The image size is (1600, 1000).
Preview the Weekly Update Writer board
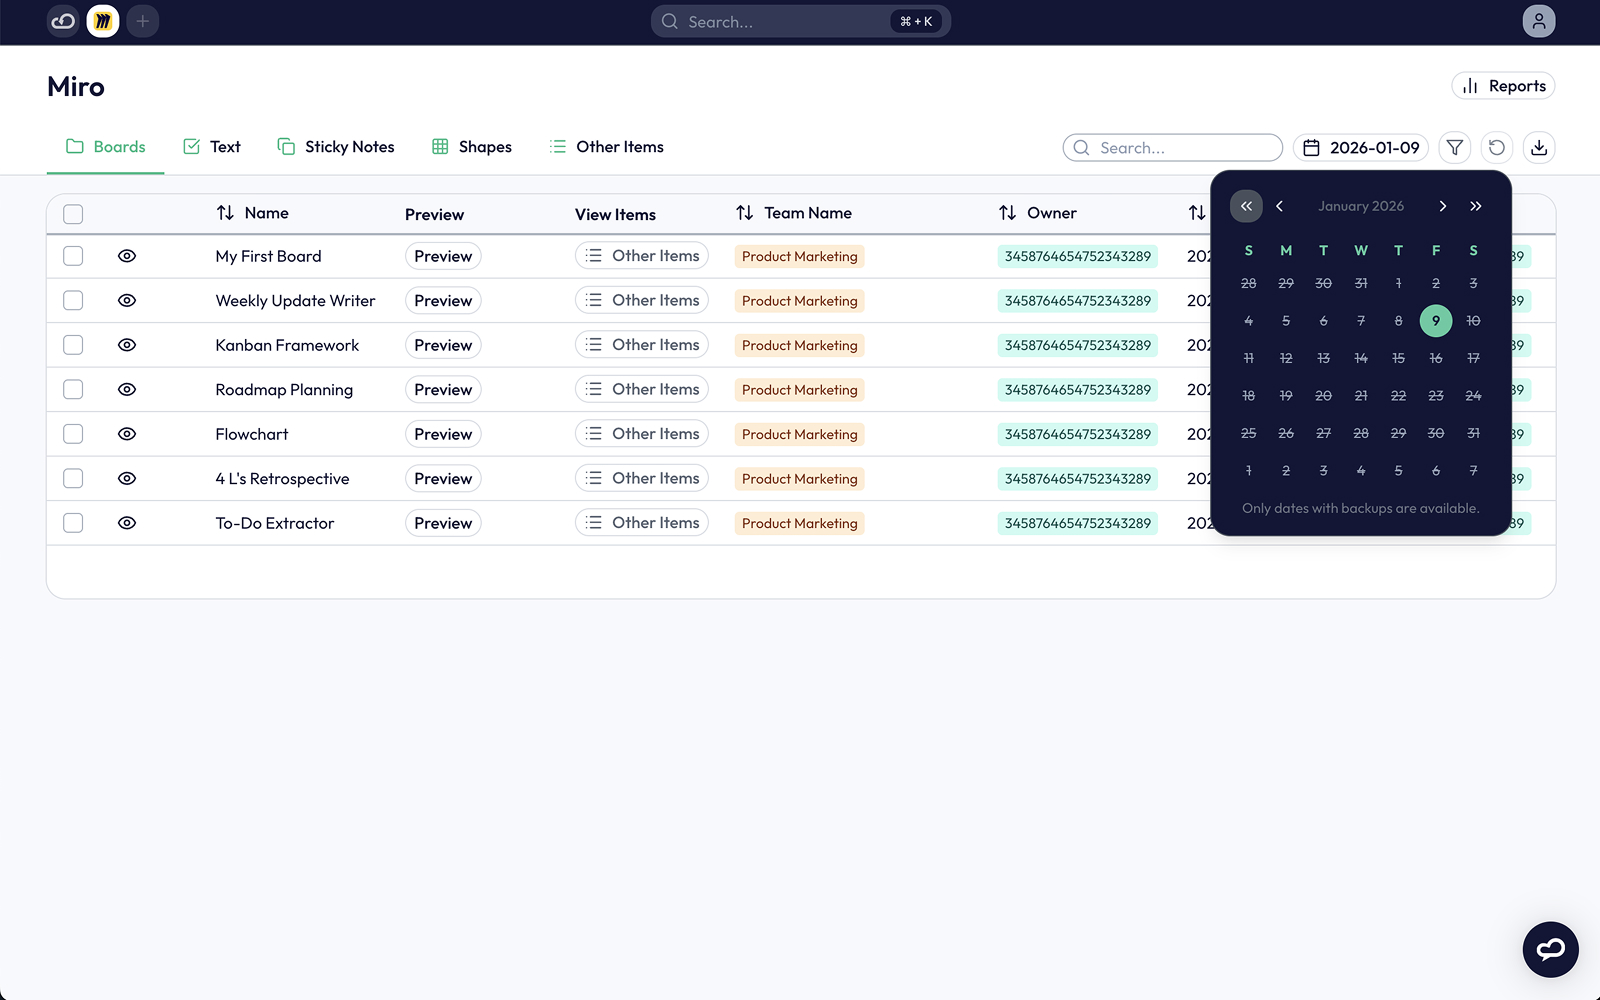click(x=443, y=300)
